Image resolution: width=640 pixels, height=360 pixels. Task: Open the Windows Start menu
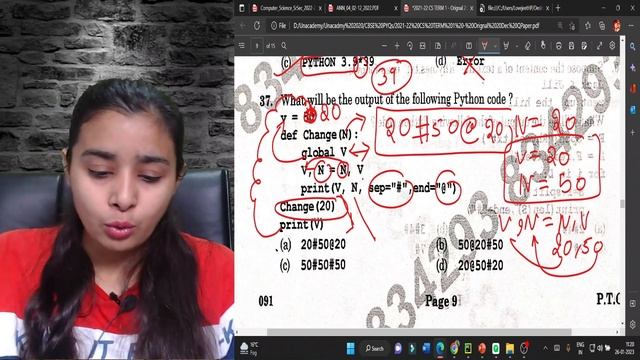tap(351, 349)
